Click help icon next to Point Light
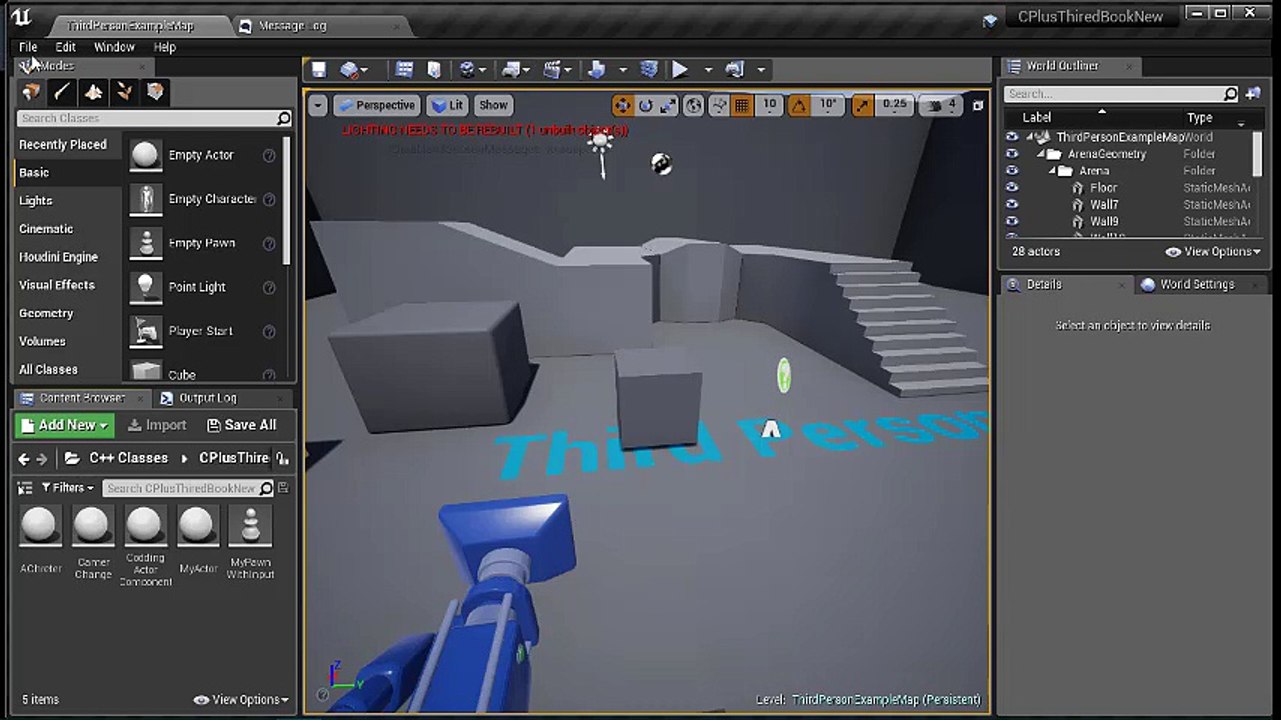The image size is (1281, 720). tap(269, 287)
